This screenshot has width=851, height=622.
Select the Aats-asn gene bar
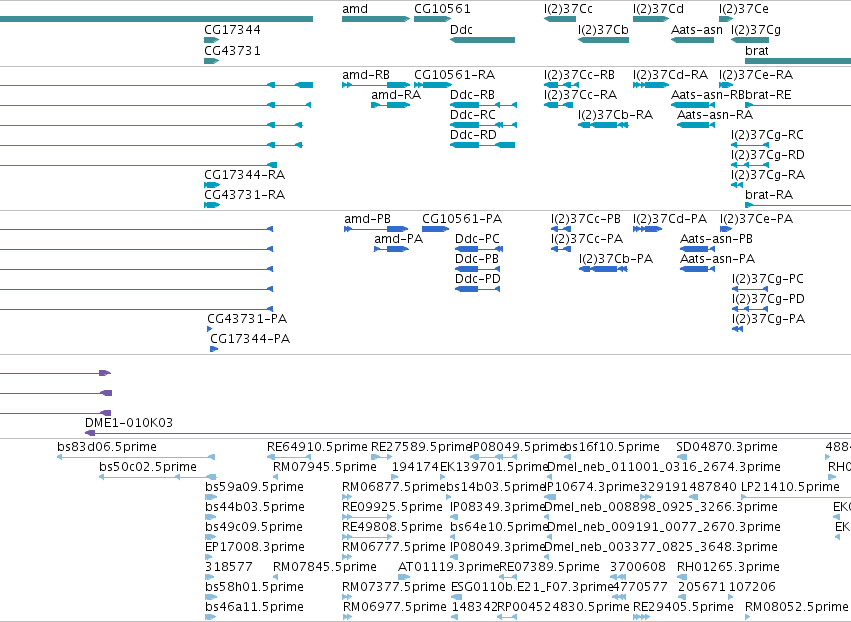[693, 40]
